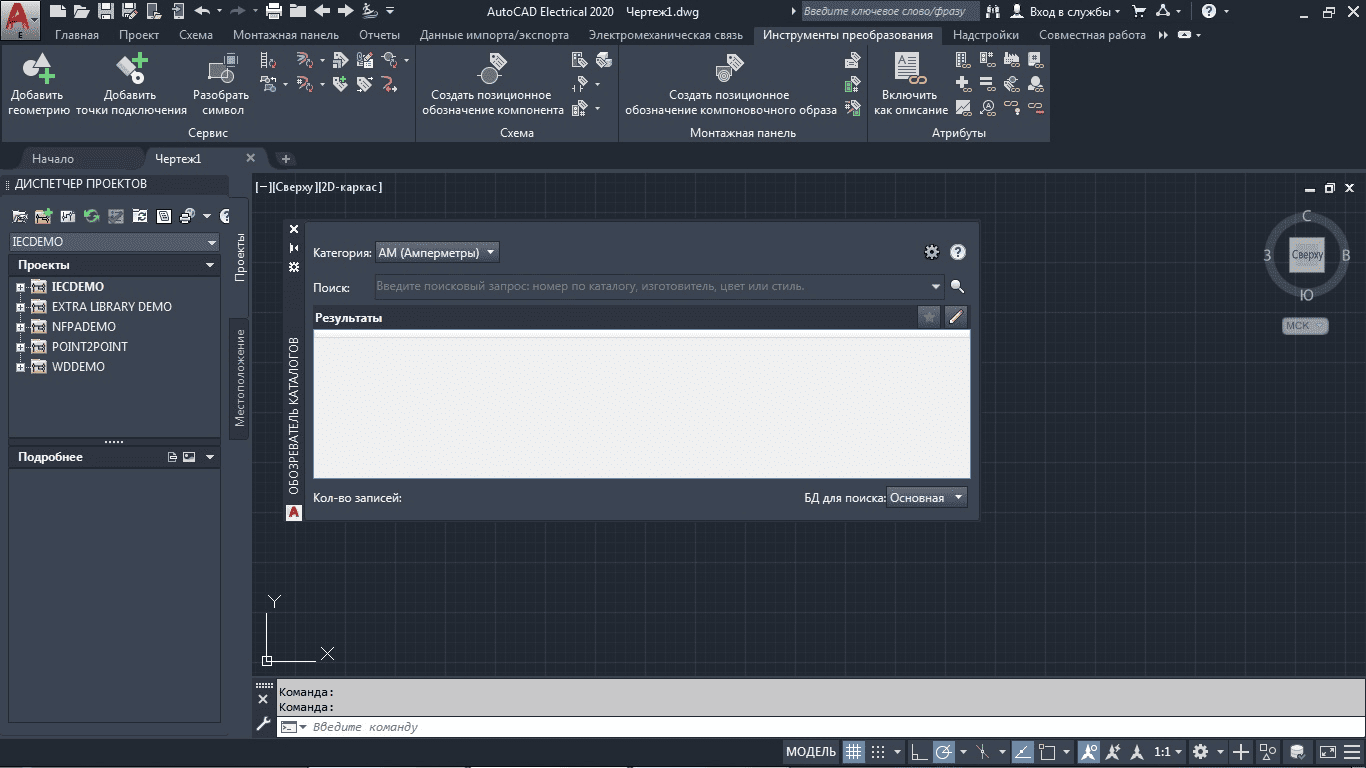
Task: Open the Надстройки ribbon tab
Action: pyautogui.click(x=986, y=35)
